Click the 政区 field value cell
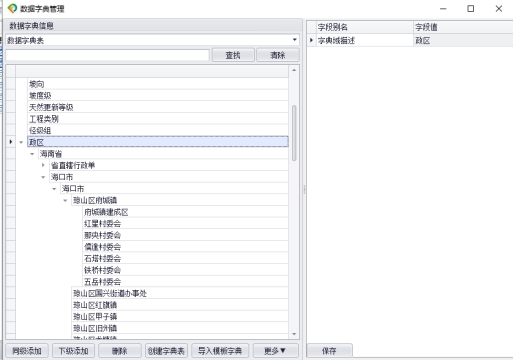 coord(463,41)
